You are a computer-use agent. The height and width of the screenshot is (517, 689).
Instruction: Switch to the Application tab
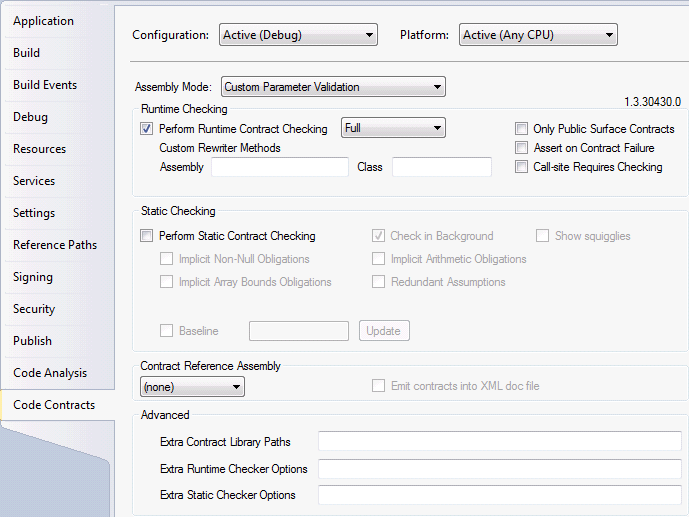(x=43, y=21)
